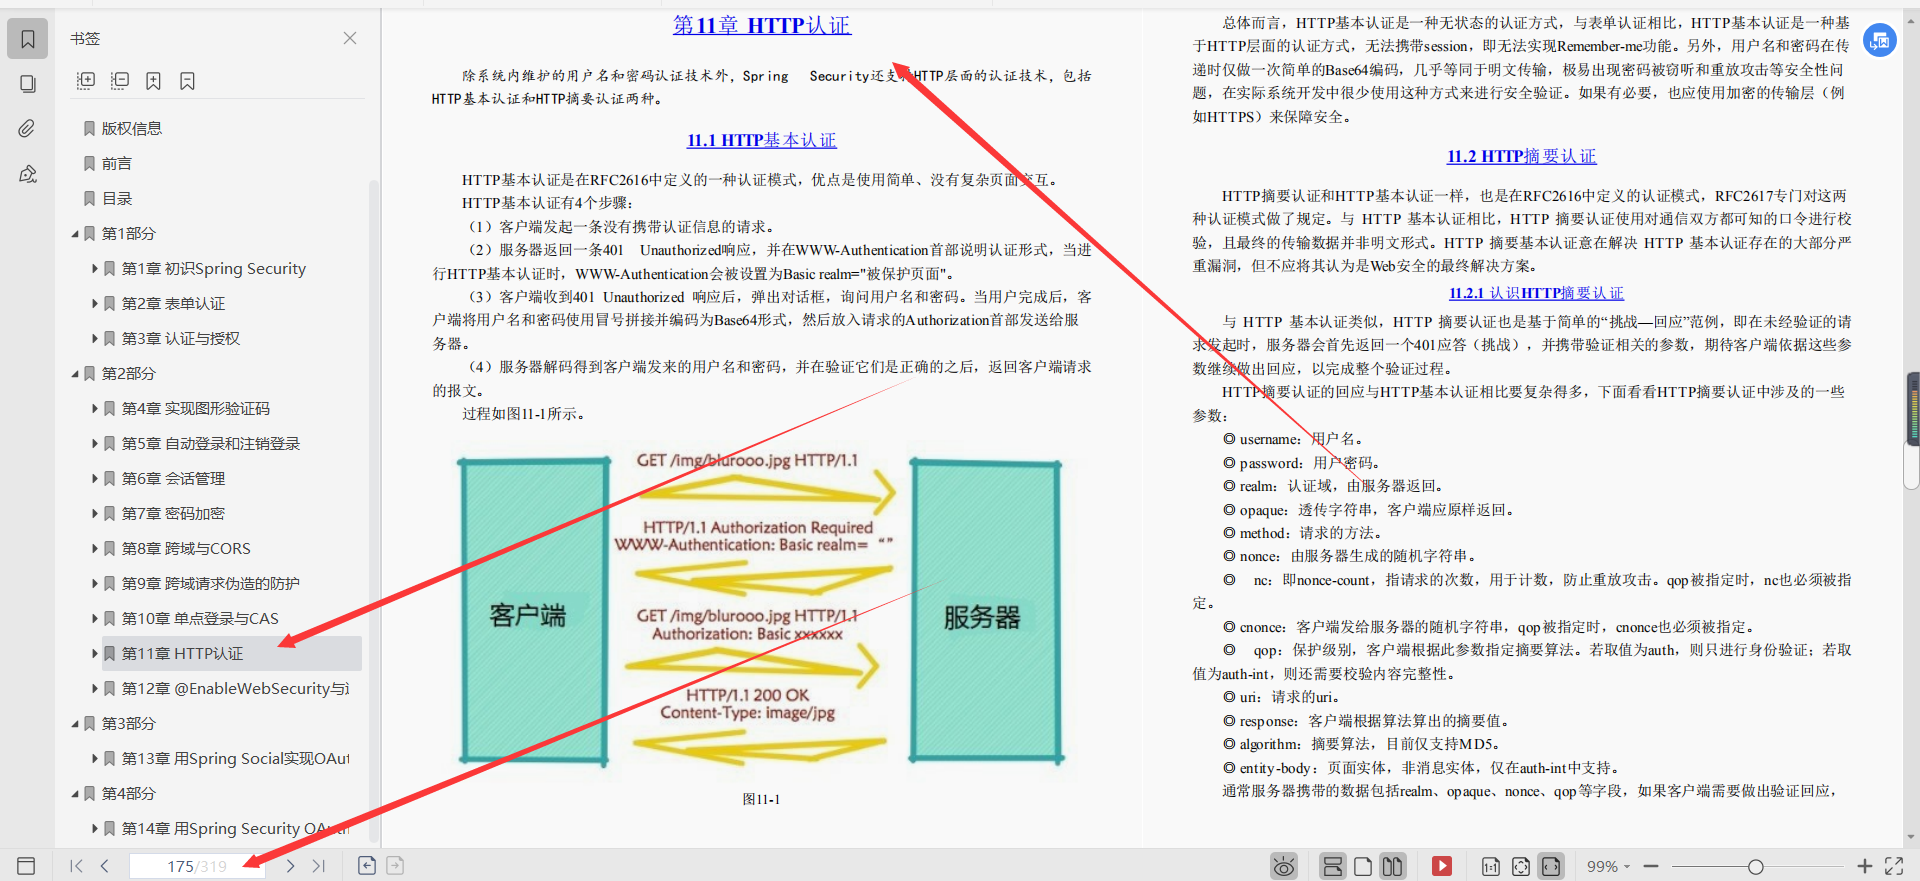The width and height of the screenshot is (1920, 881).
Task: Follow the 11.2 HTTP摘要认证 heading link
Action: [1521, 156]
